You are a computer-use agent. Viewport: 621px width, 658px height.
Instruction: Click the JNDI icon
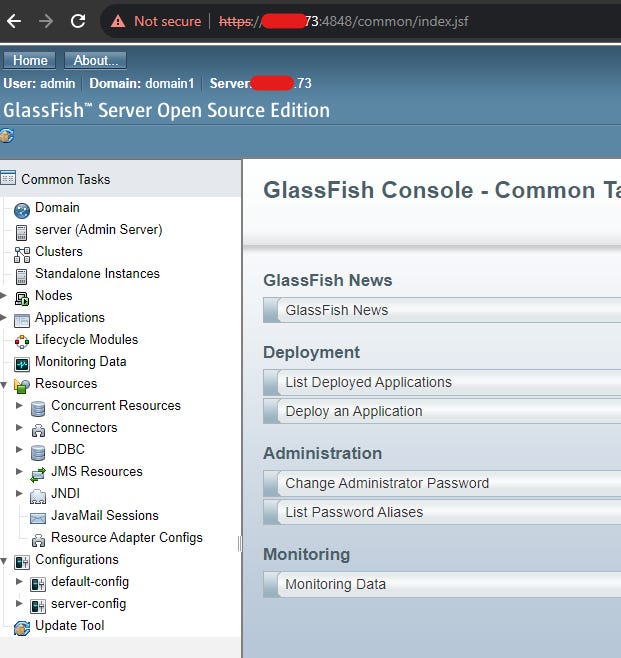click(38, 496)
